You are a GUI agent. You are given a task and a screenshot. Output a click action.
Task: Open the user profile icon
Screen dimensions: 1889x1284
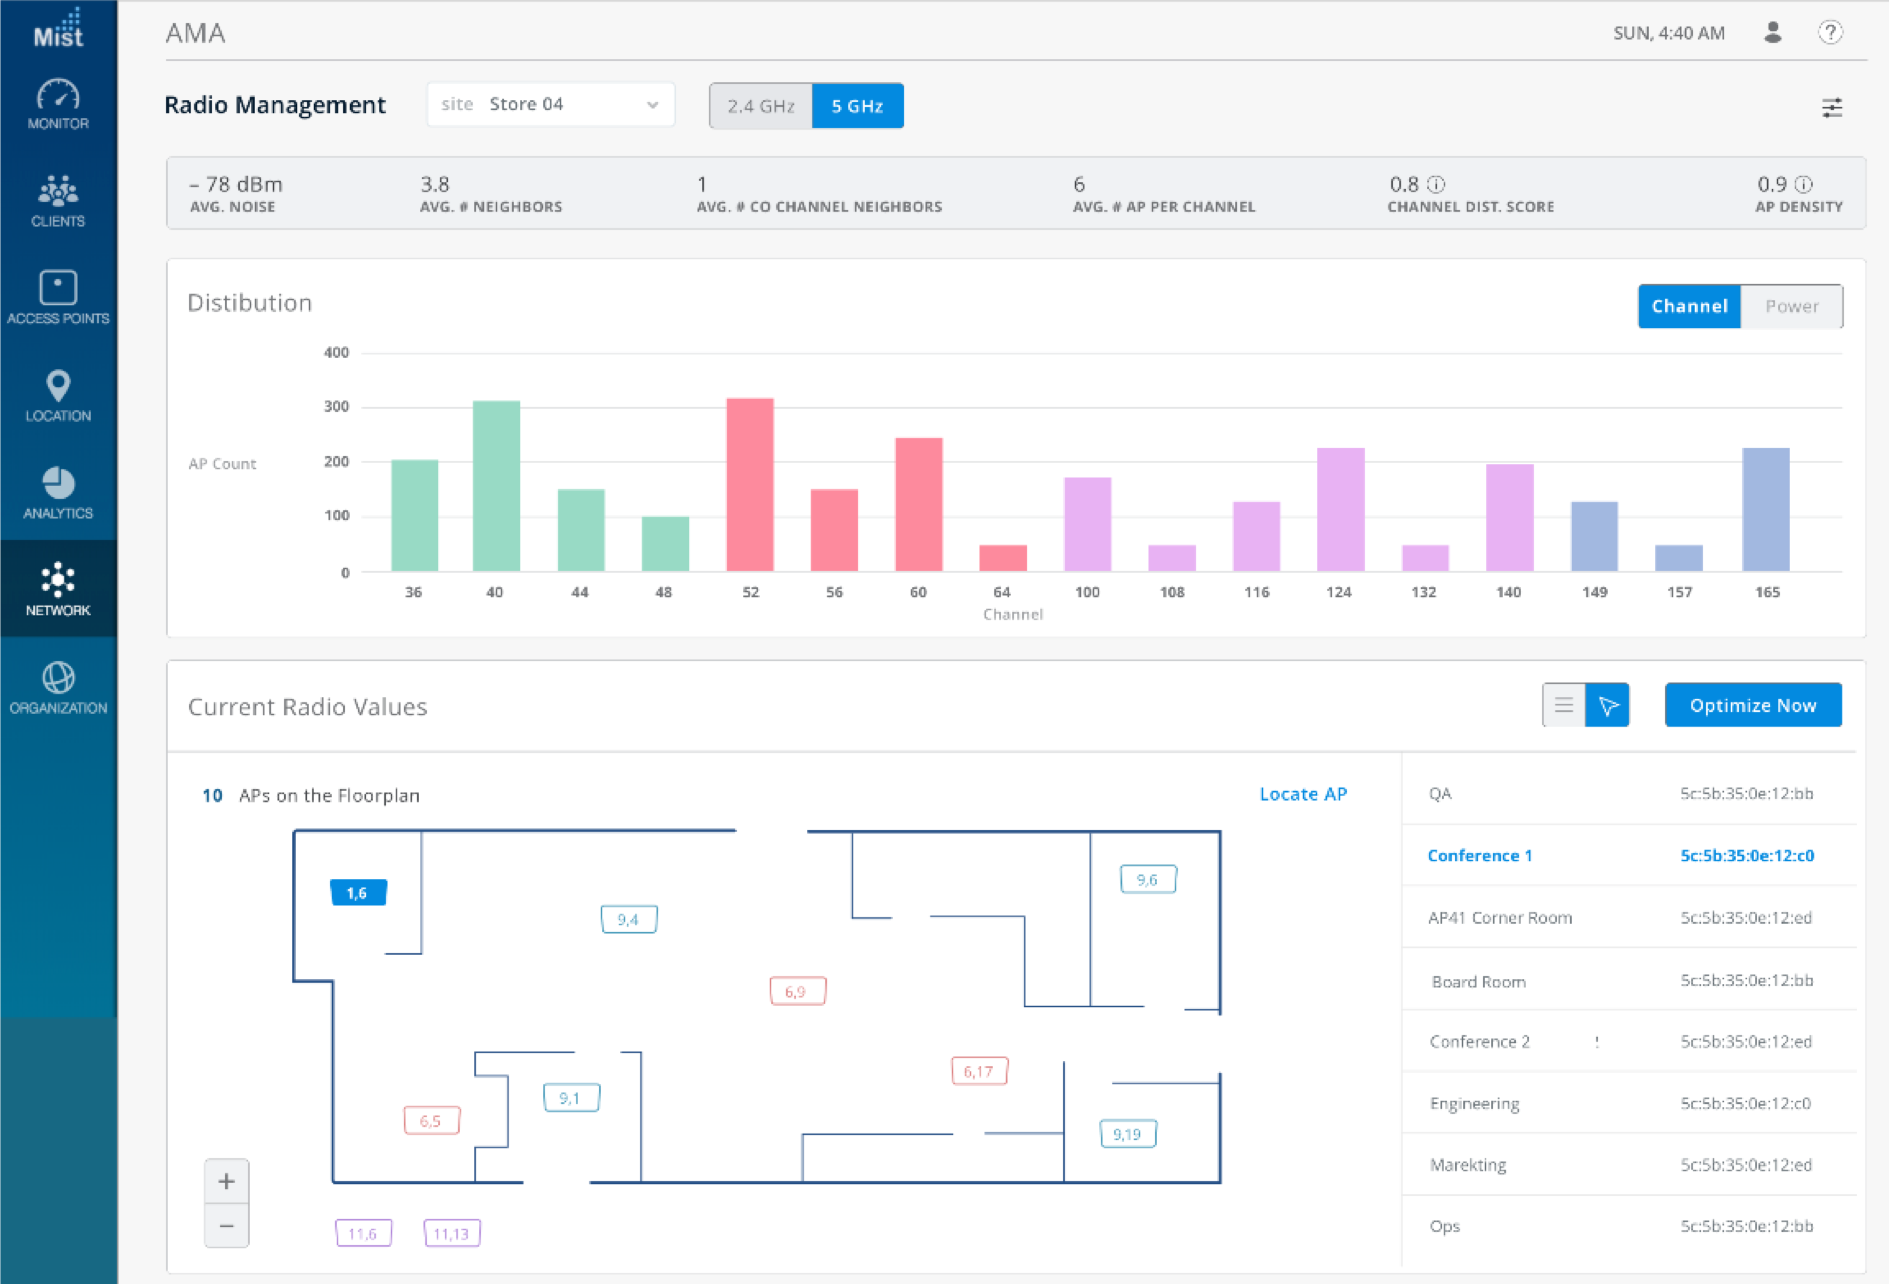click(1772, 32)
